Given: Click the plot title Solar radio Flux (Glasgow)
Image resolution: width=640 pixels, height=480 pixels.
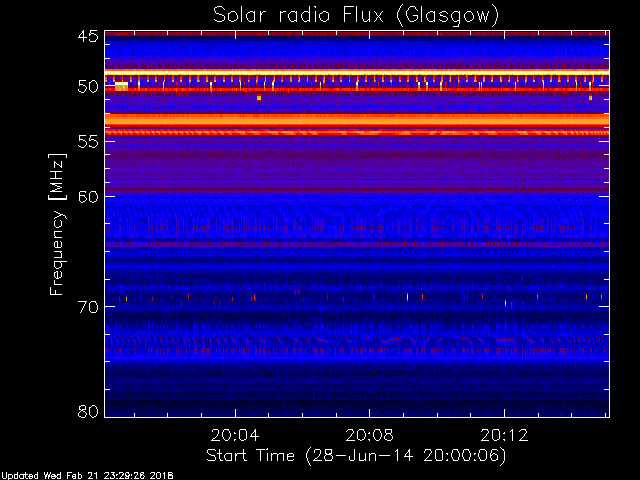Looking at the screenshot, I should 356,16.
